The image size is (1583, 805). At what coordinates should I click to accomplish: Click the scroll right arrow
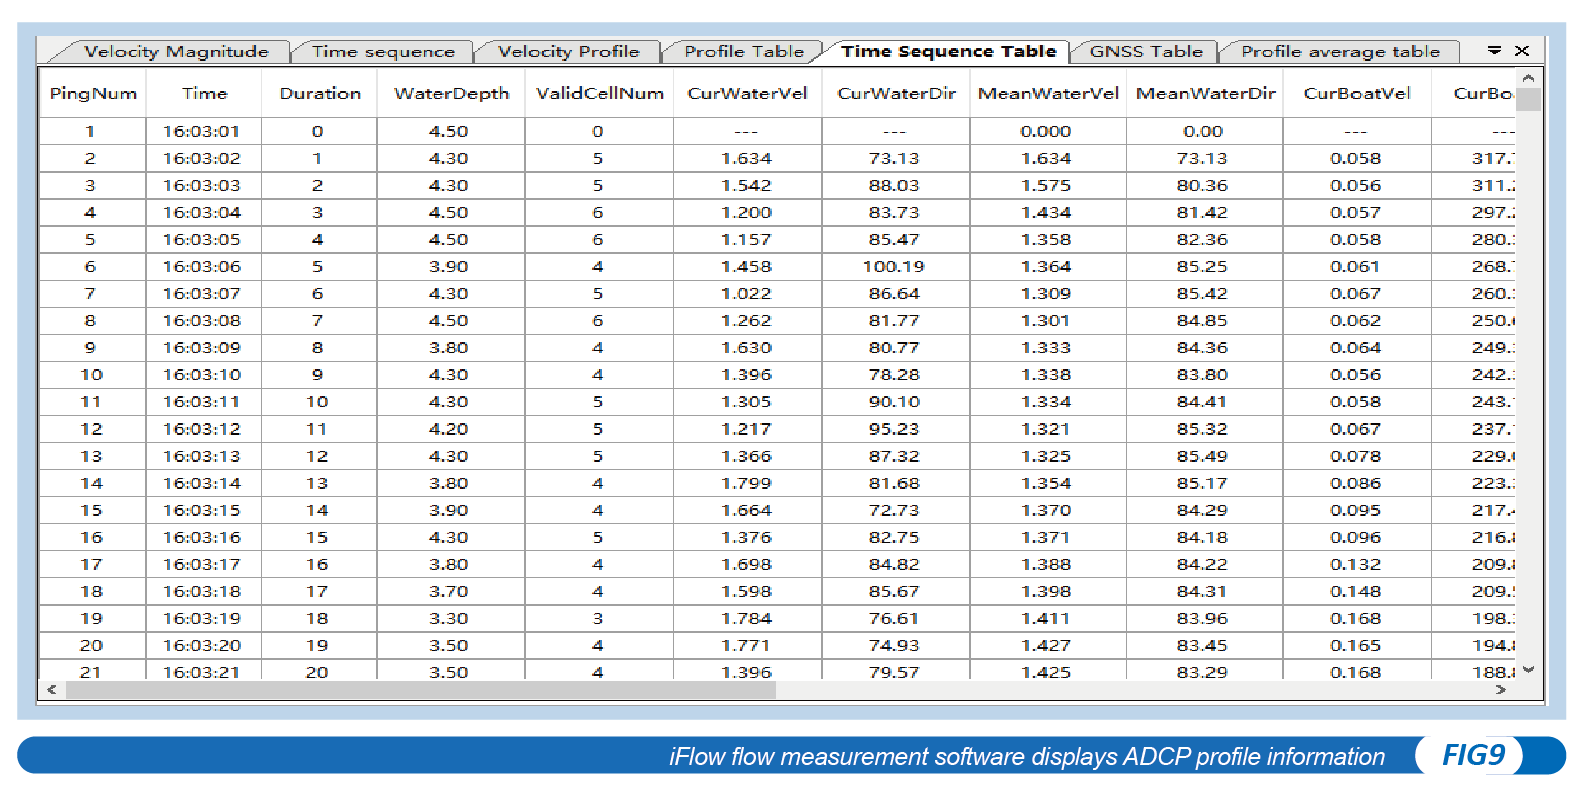[x=1500, y=690]
